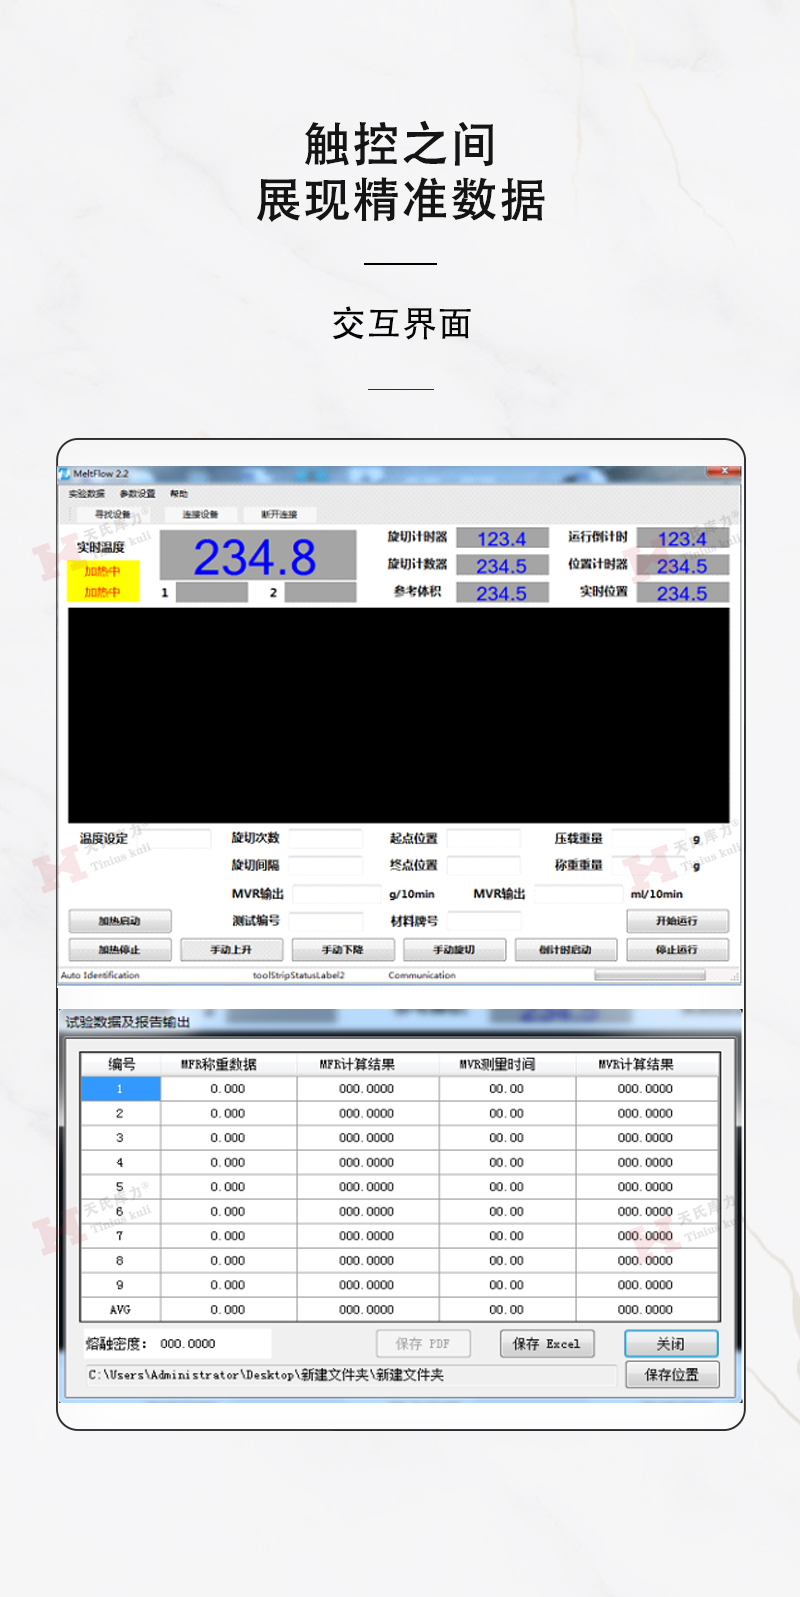Stop the test with 停止运行
Image resolution: width=800 pixels, height=1597 pixels.
(677, 950)
